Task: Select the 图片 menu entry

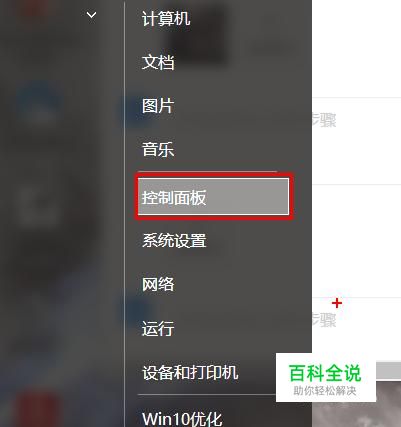Action: pyautogui.click(x=158, y=106)
